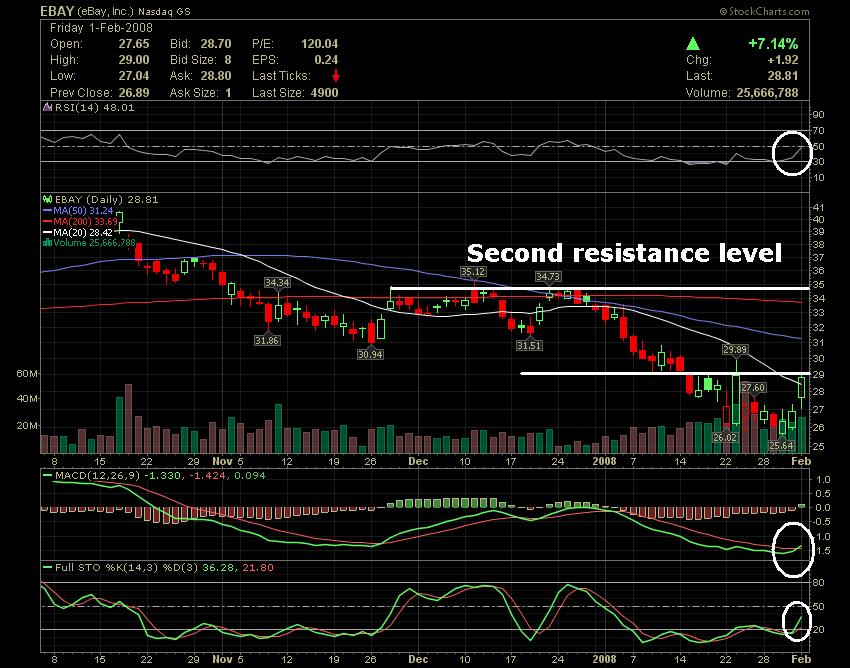
Task: Click the Chg value +1.92
Action: [782, 60]
